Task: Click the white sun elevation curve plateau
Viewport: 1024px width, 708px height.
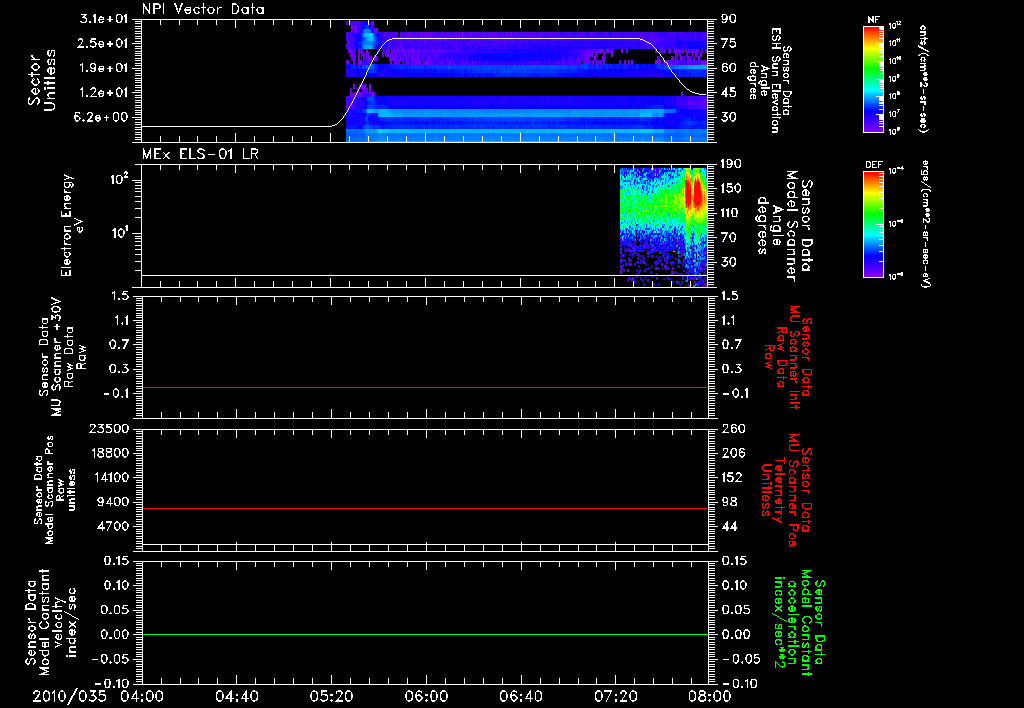Action: click(516, 39)
